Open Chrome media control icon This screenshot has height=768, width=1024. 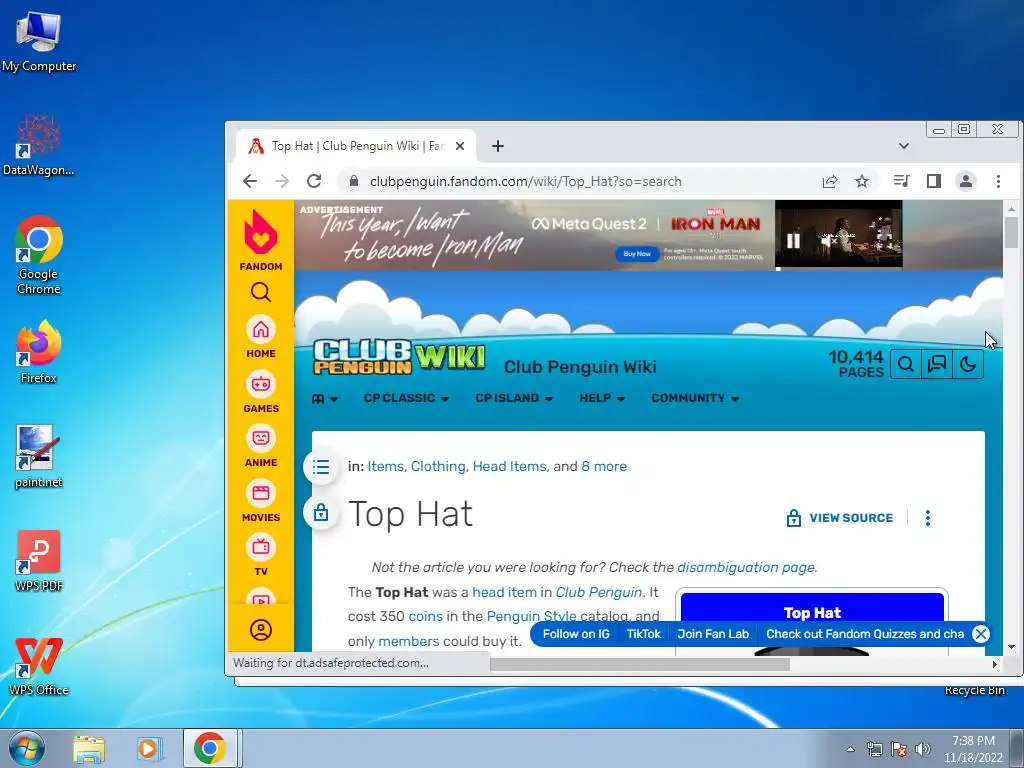(901, 181)
